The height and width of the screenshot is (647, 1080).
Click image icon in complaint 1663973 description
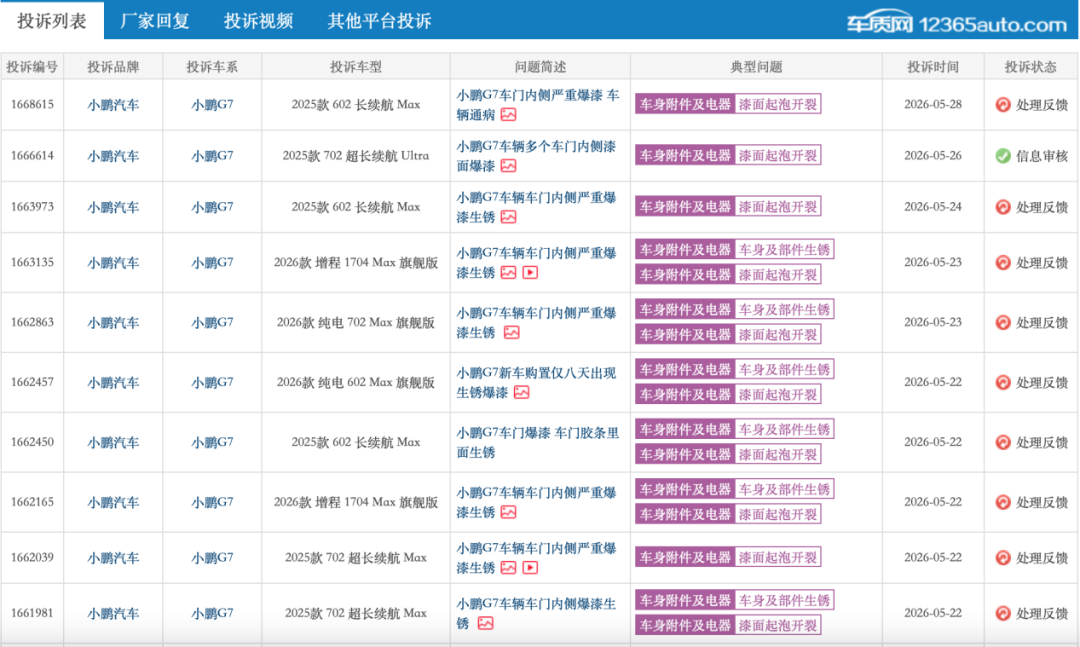pos(508,217)
